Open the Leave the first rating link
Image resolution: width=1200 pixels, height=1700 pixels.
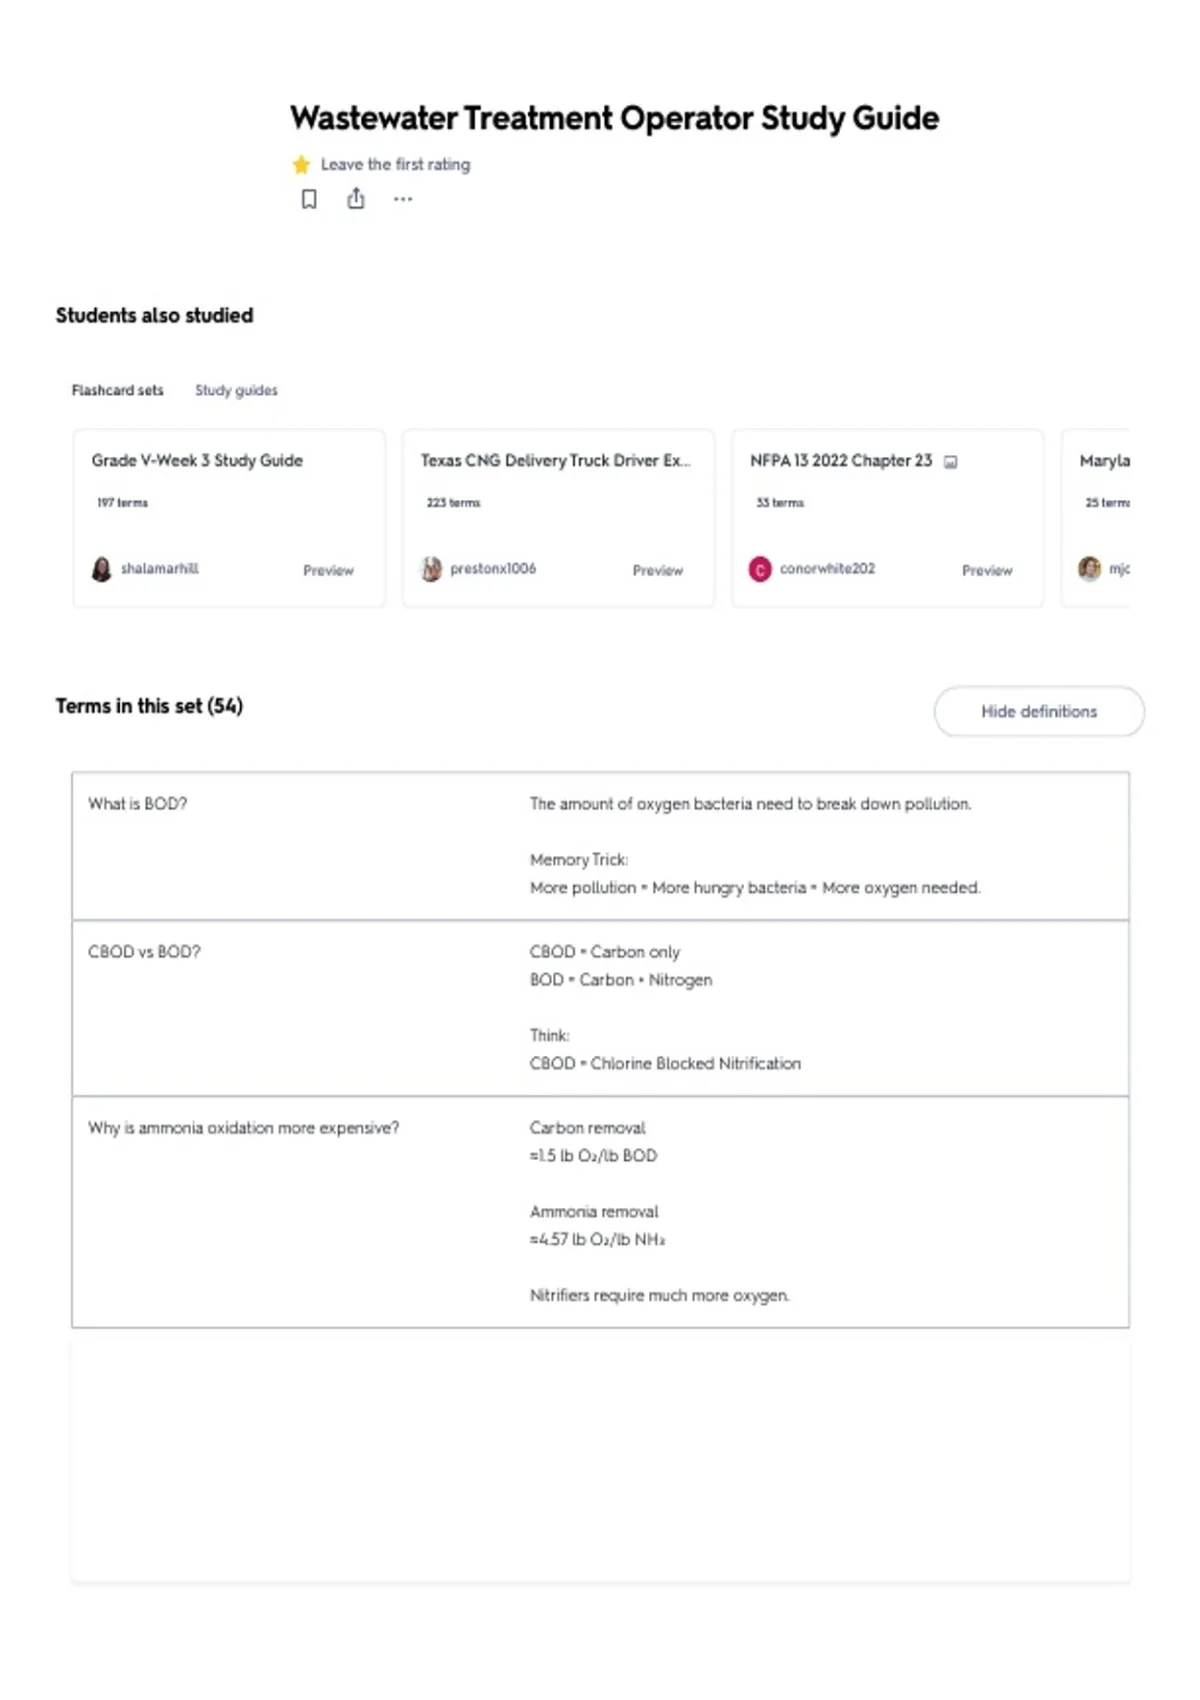tap(395, 164)
